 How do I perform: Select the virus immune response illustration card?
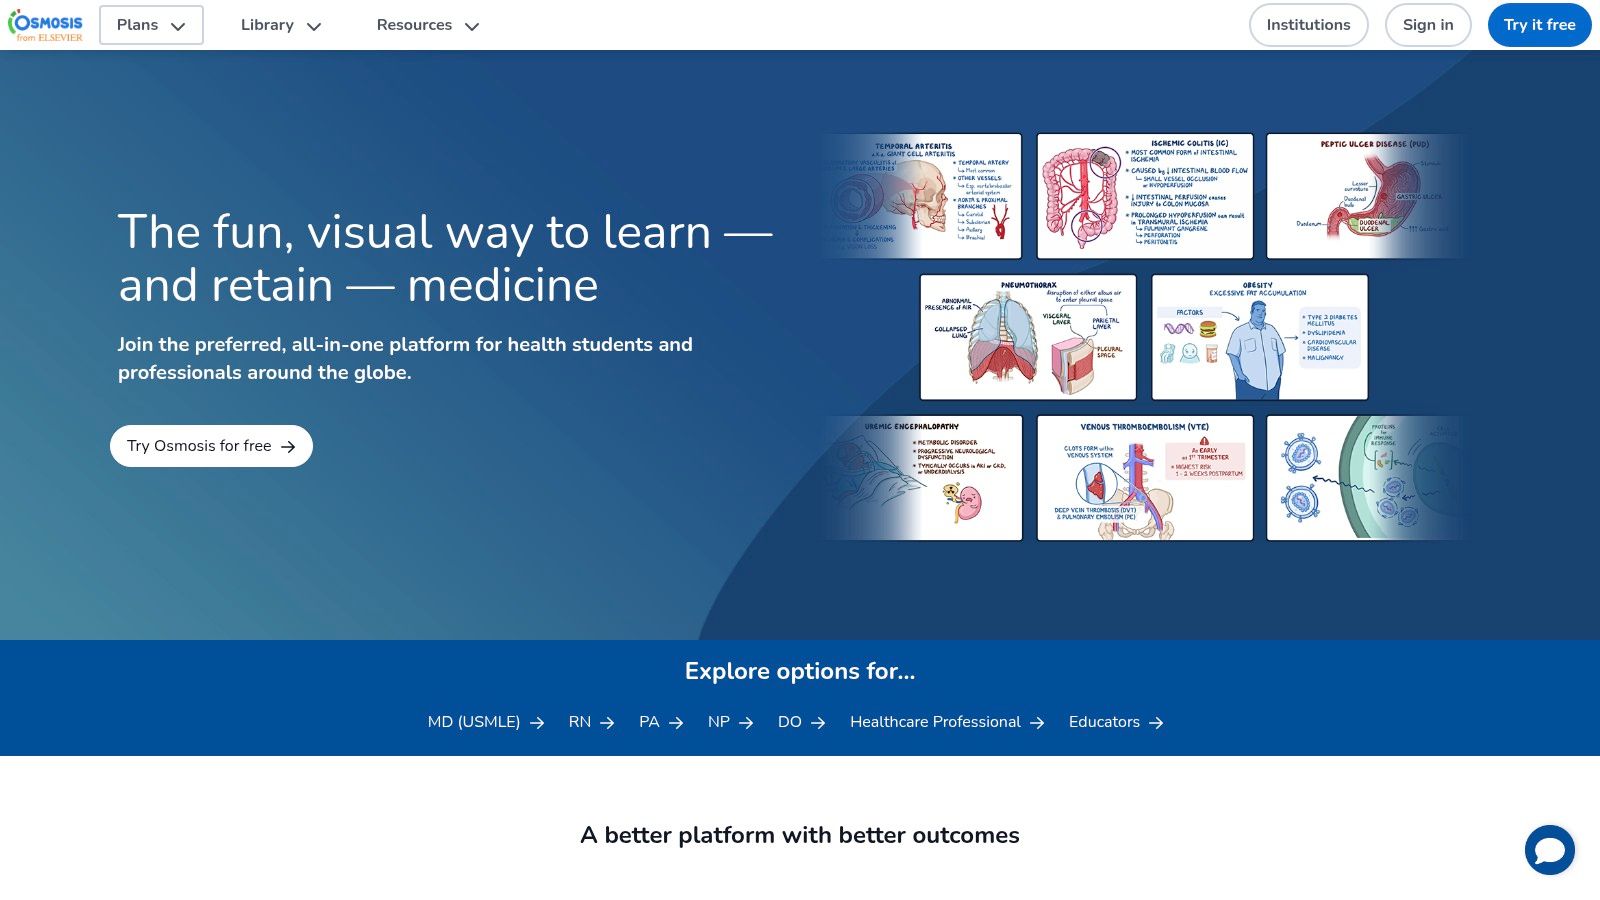coord(1367,478)
